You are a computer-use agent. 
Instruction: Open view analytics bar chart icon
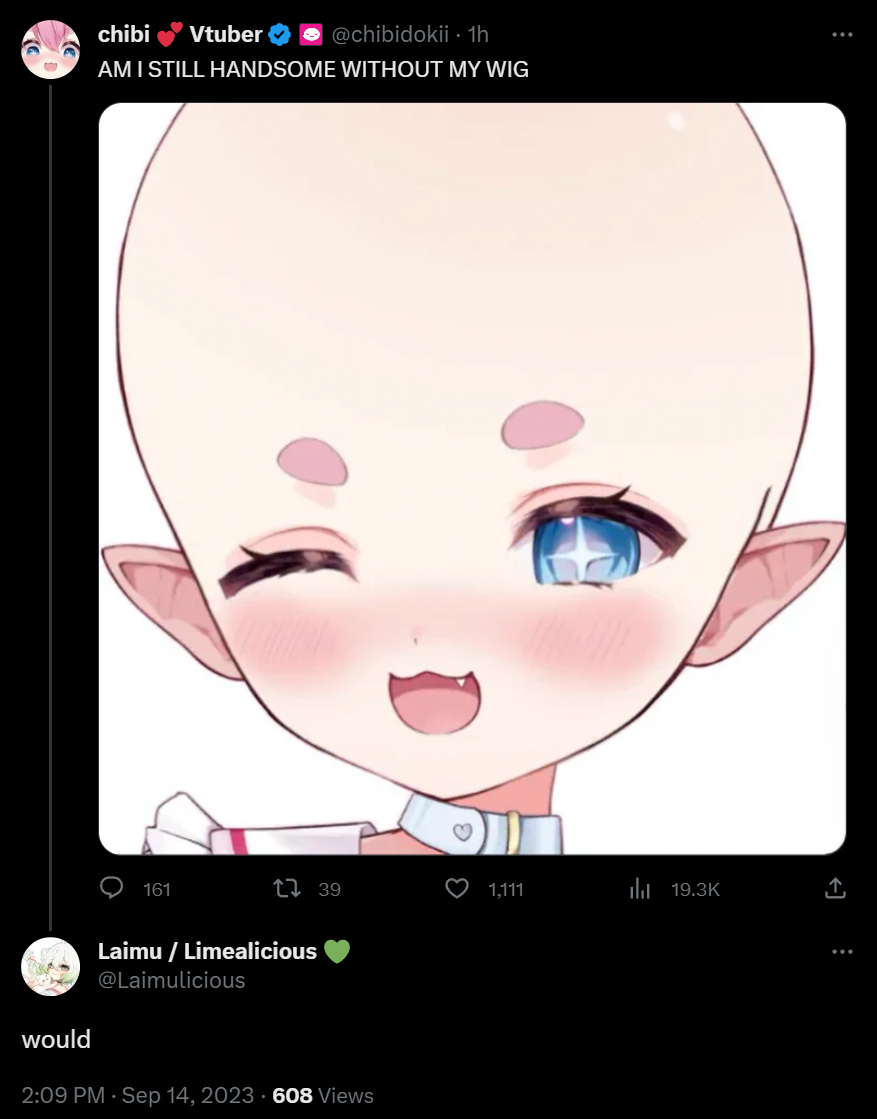(640, 888)
